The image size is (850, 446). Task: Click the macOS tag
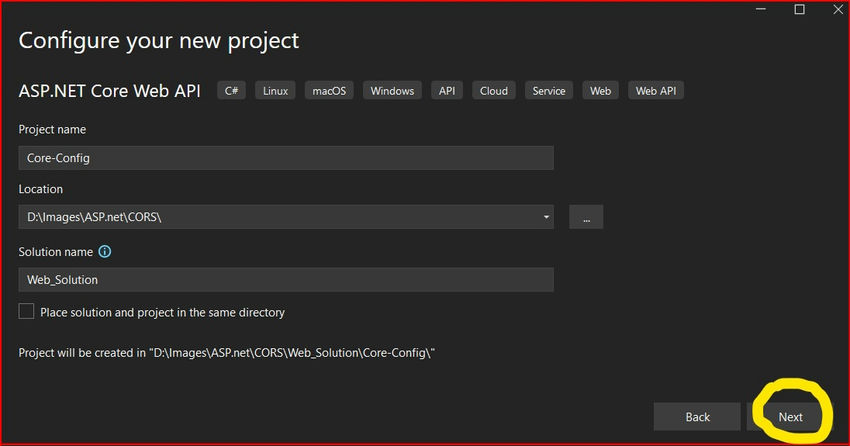(329, 91)
